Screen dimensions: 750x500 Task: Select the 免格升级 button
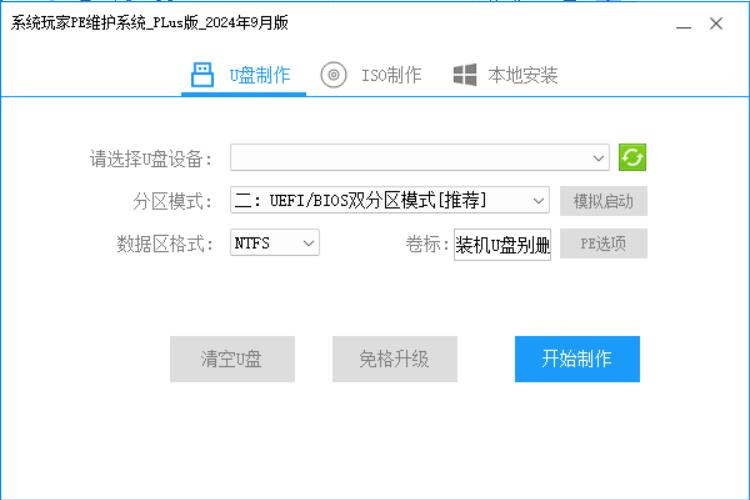coord(394,359)
